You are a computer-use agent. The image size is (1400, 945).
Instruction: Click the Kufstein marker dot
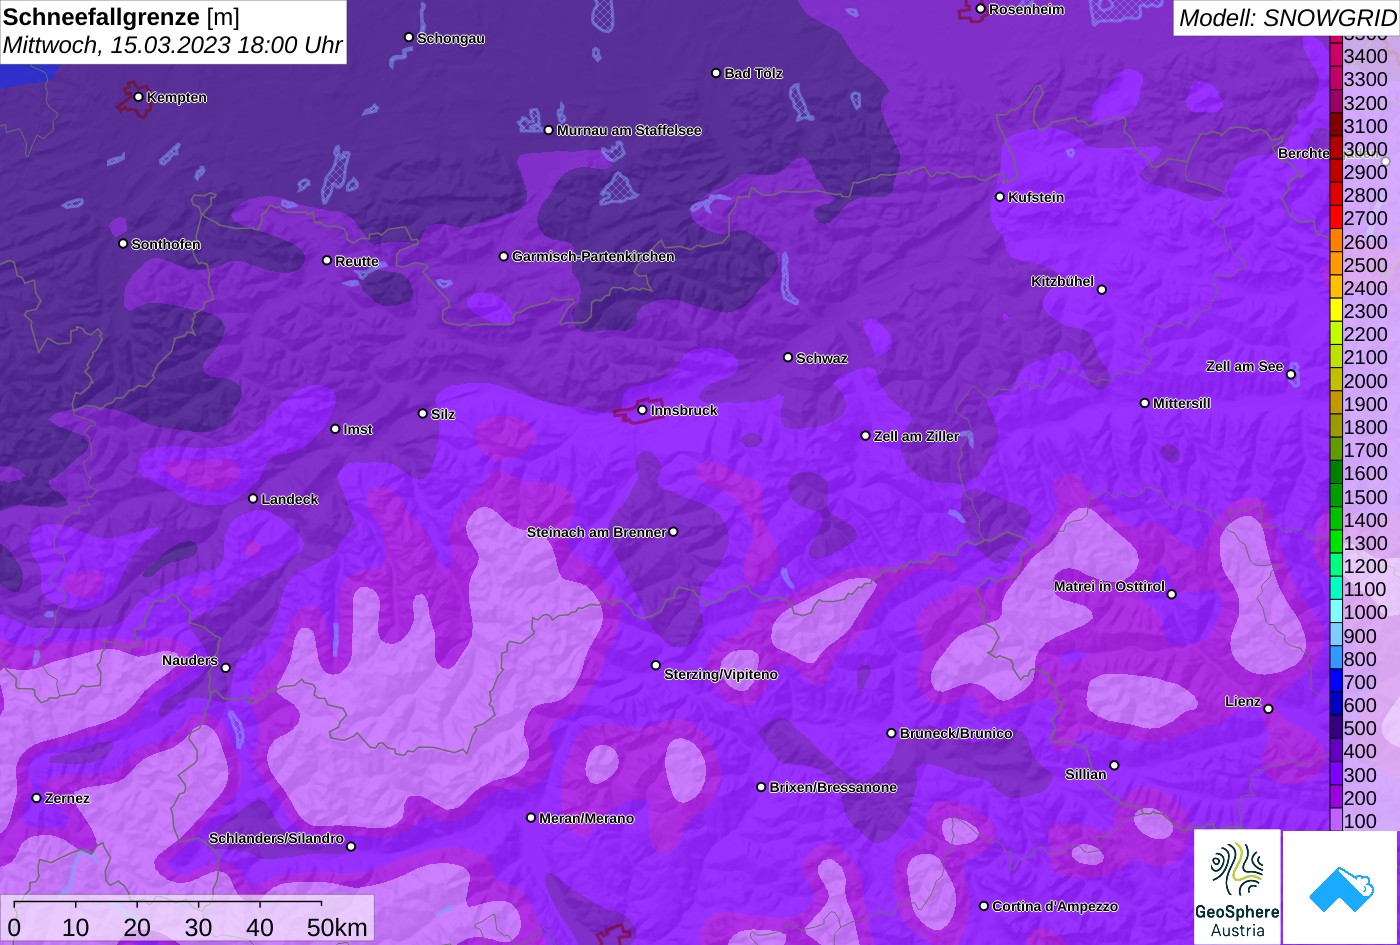pyautogui.click(x=999, y=197)
